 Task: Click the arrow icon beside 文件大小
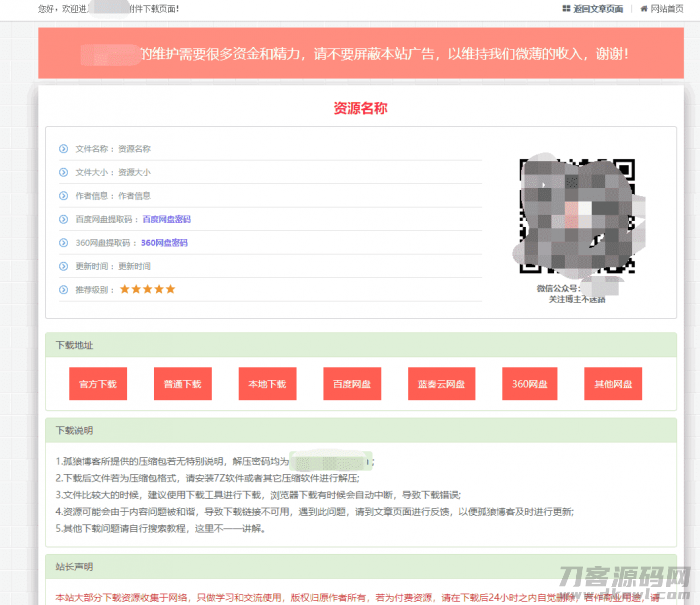[64, 172]
